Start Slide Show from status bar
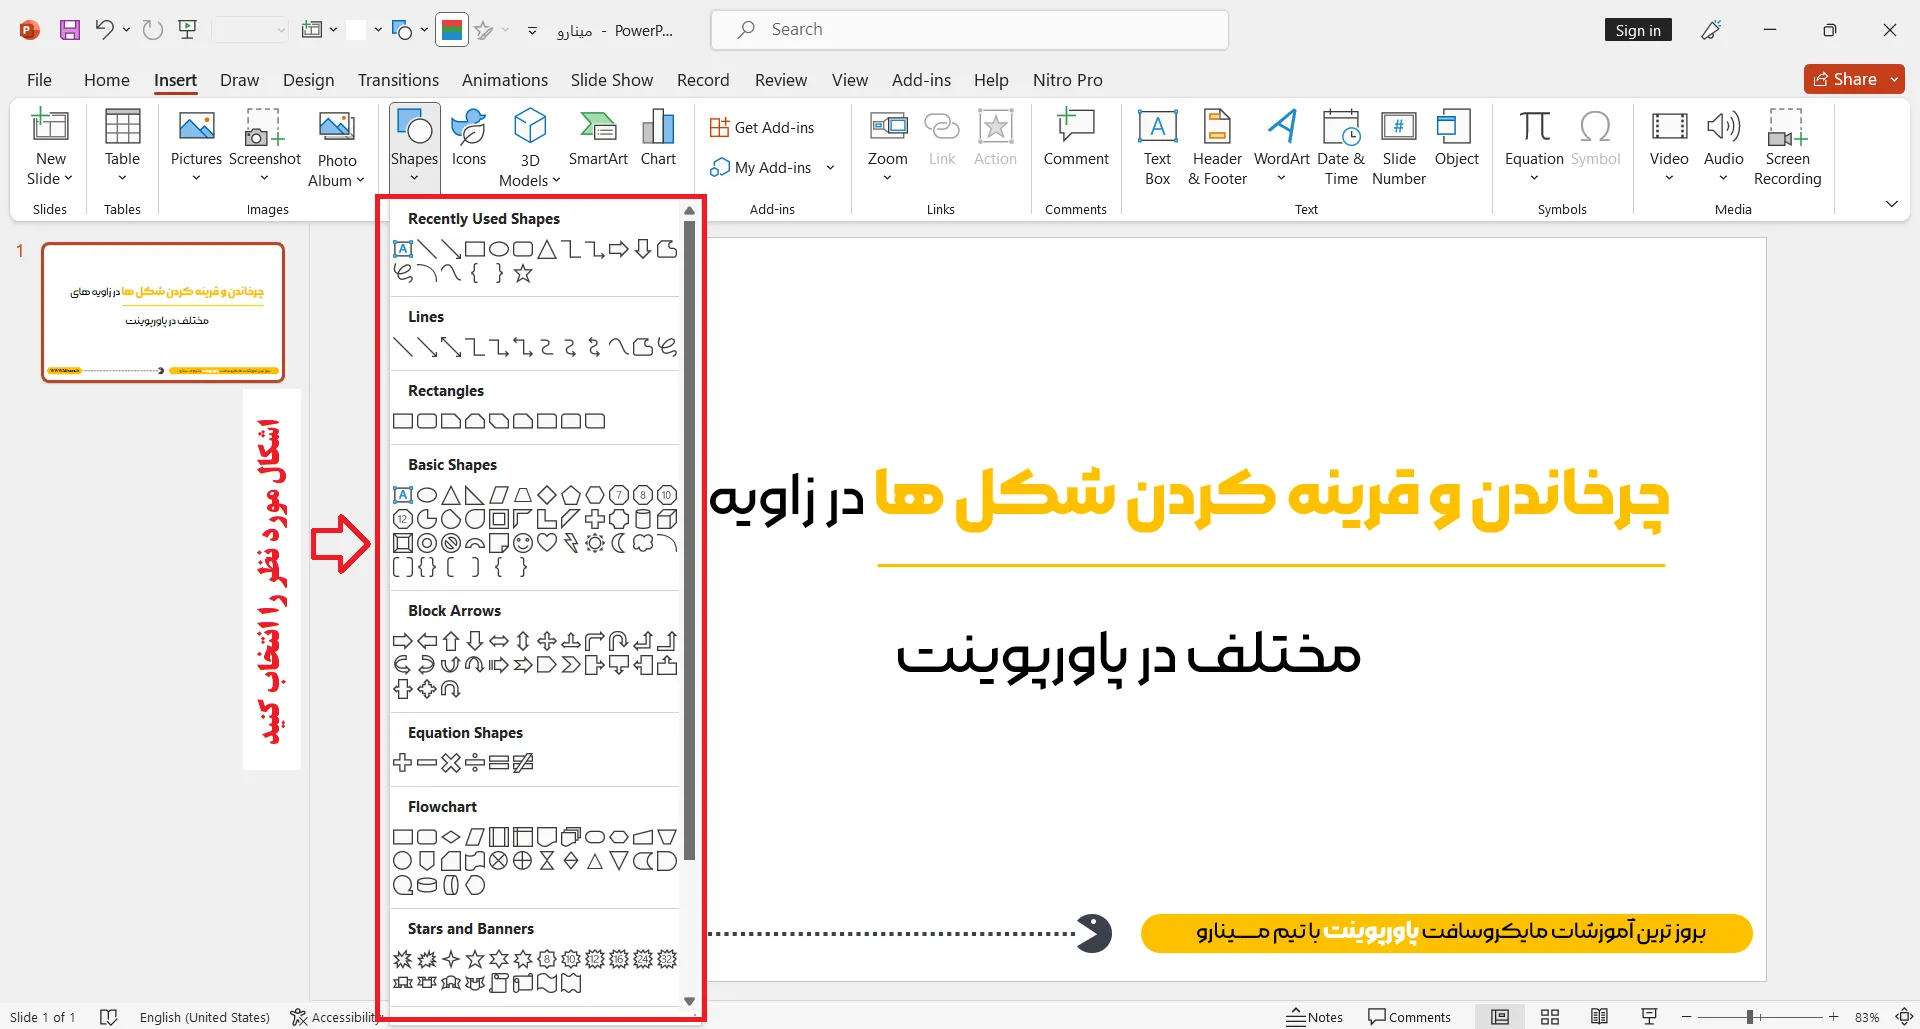 [1649, 1017]
